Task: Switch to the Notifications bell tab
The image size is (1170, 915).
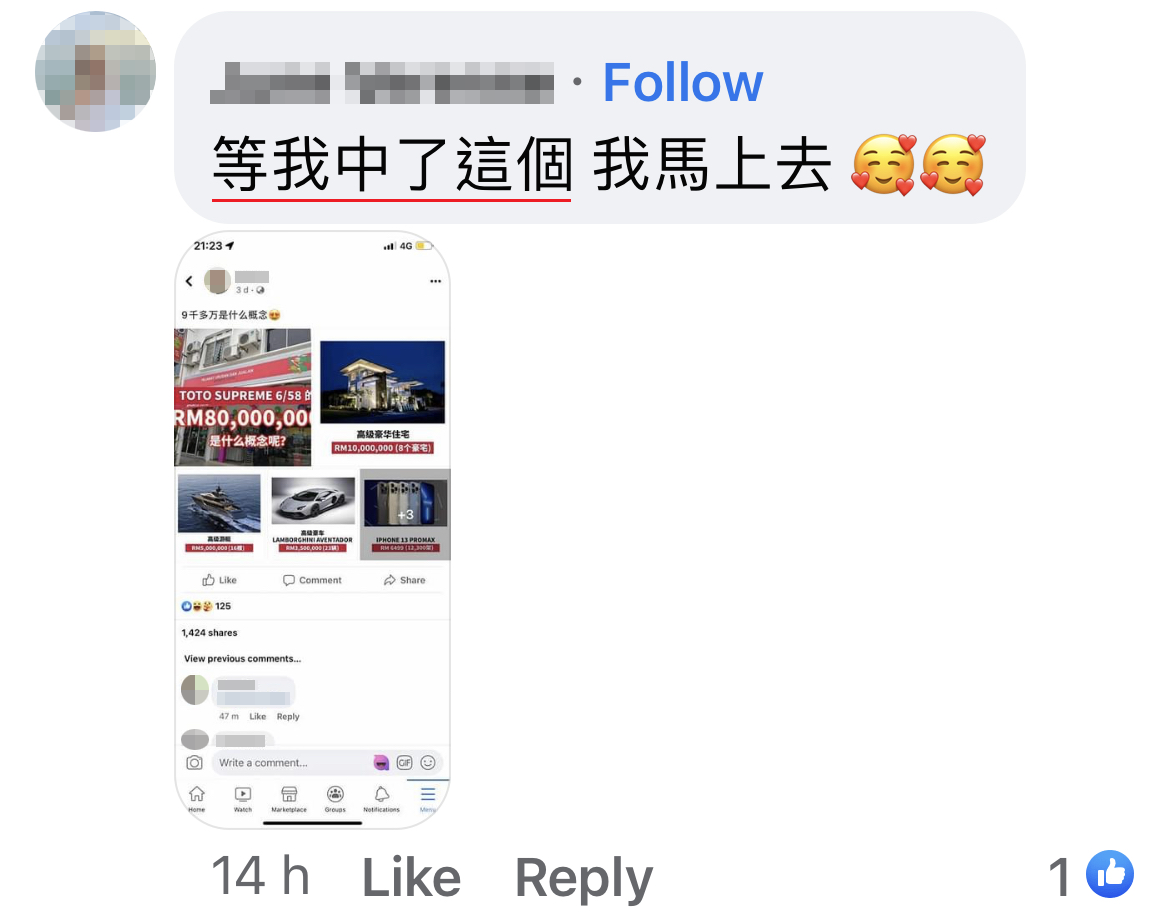Action: [x=381, y=799]
